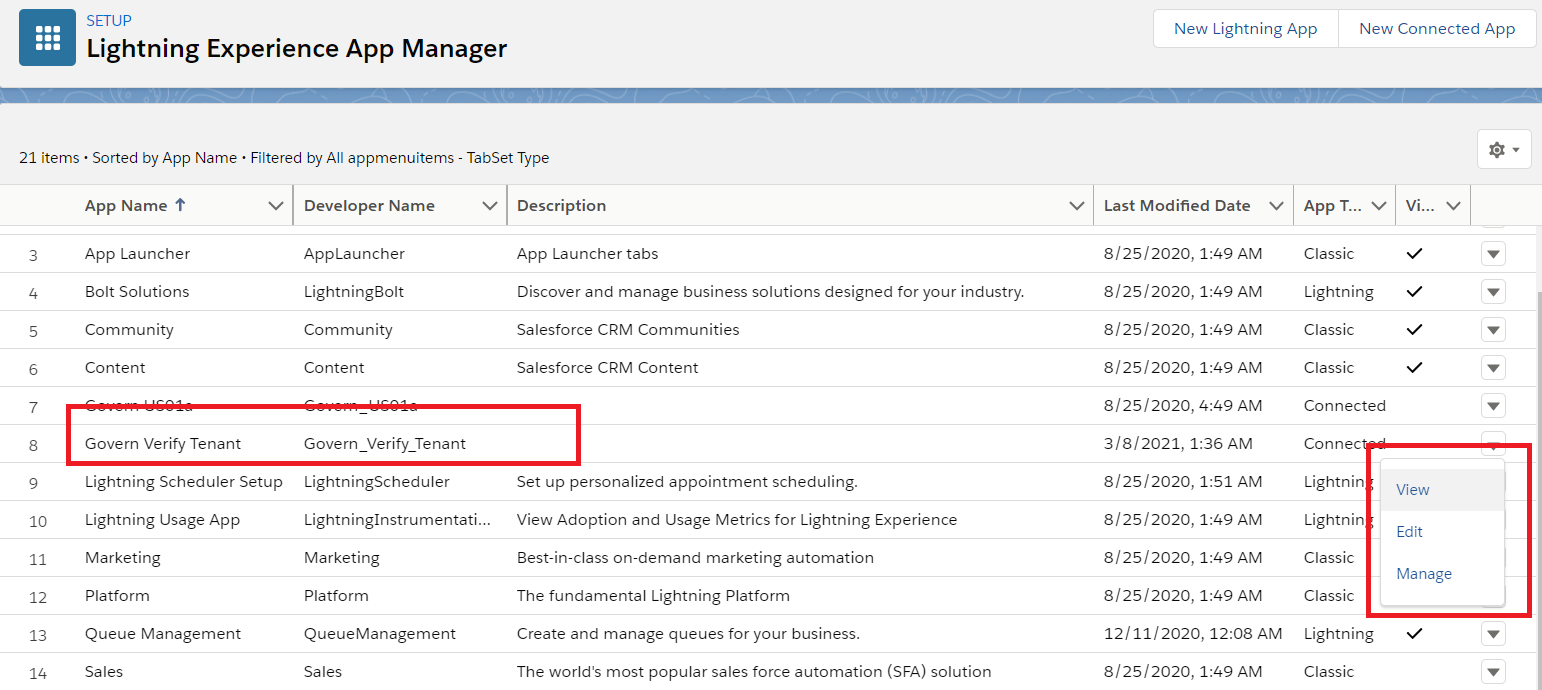
Task: Click the LightningScheduler developer name
Action: [377, 482]
